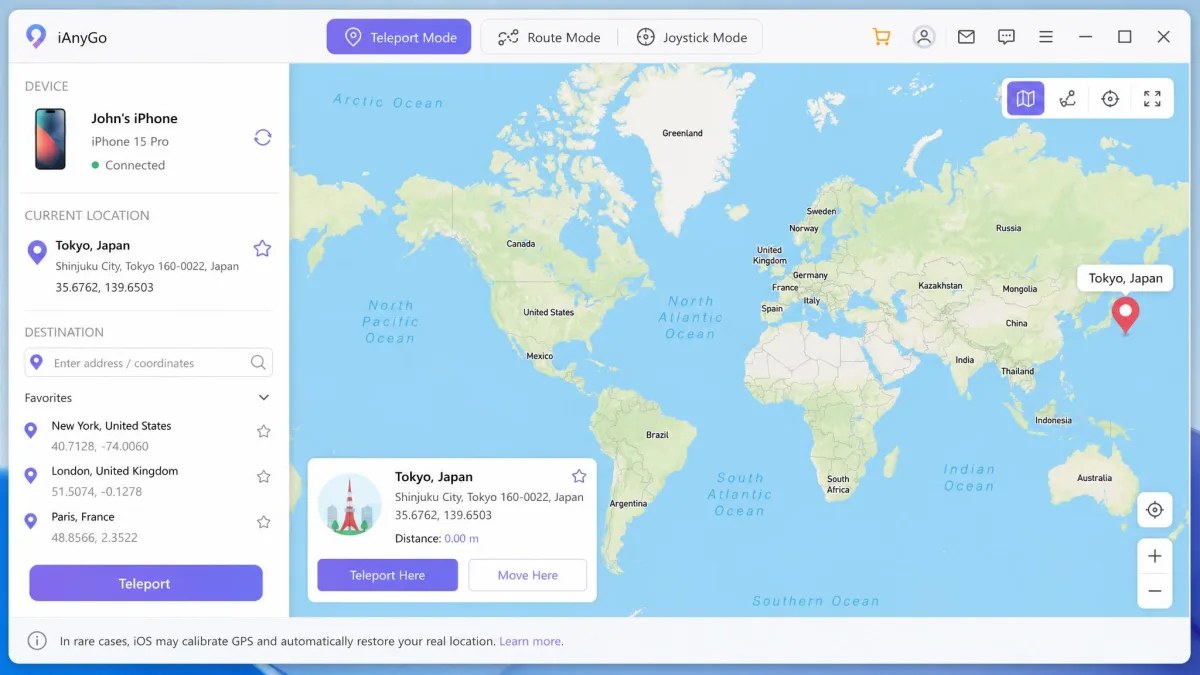Click the Move Here button
1200x675 pixels.
pos(528,575)
